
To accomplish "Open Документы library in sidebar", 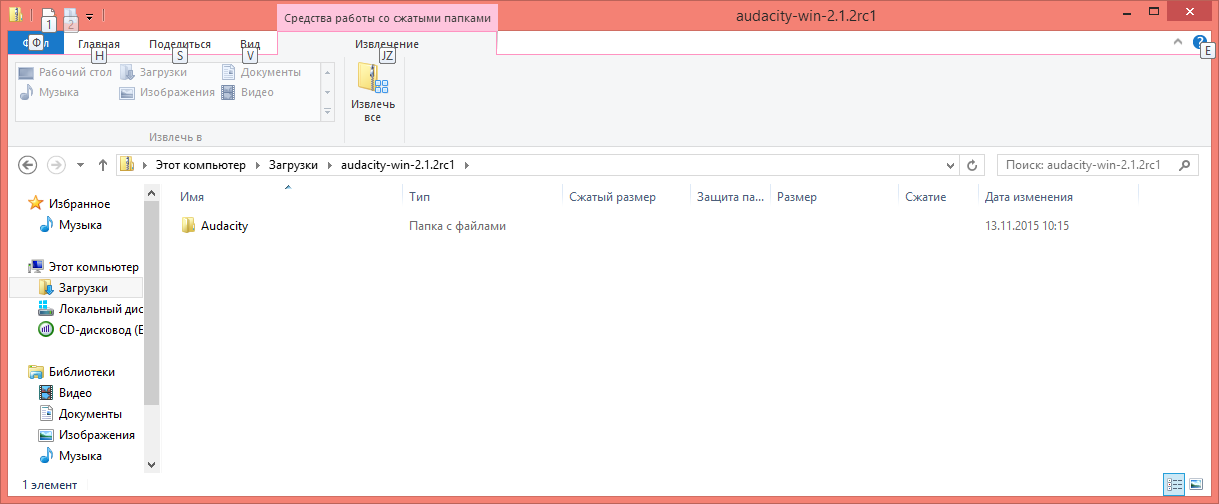I will point(81,414).
